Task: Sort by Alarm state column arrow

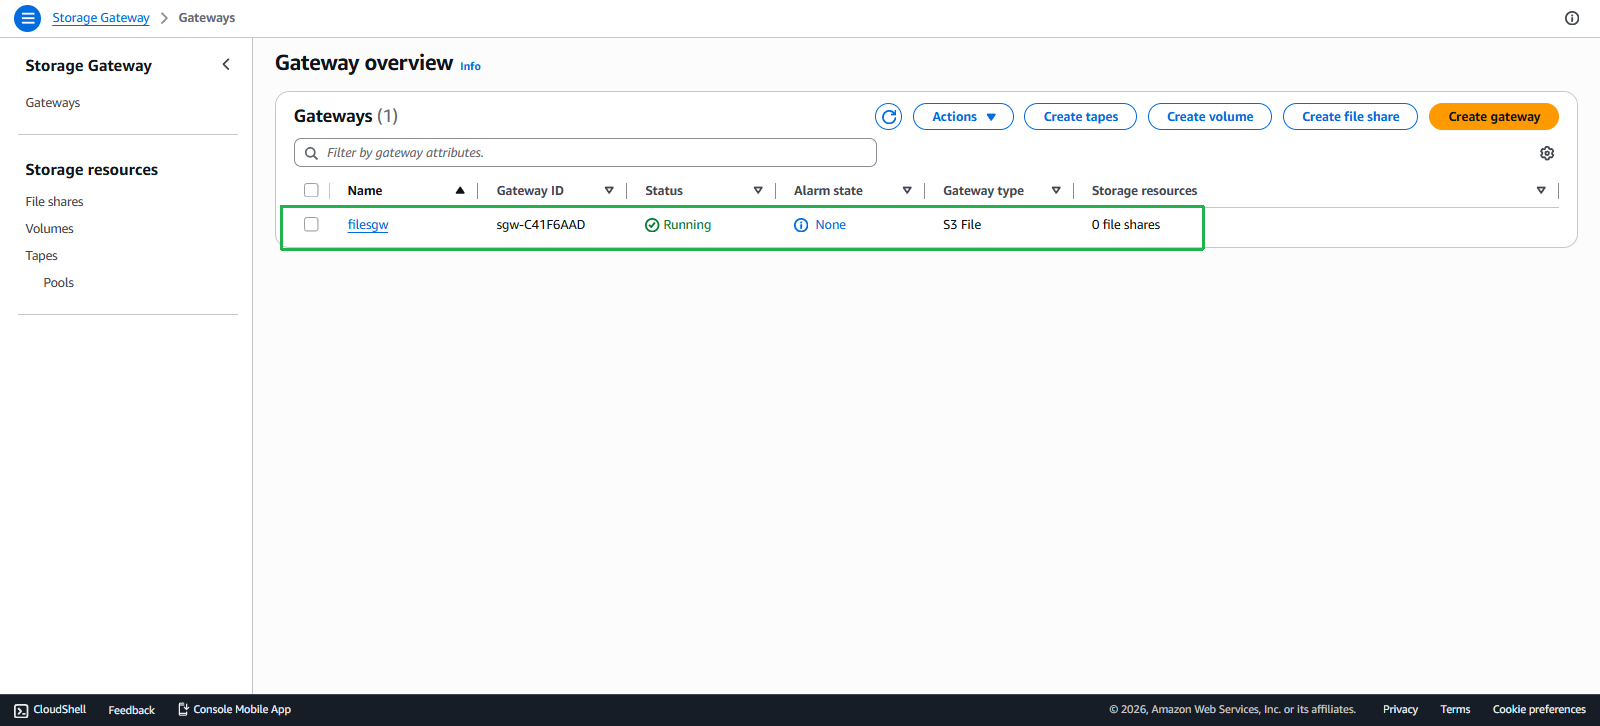Action: (907, 190)
